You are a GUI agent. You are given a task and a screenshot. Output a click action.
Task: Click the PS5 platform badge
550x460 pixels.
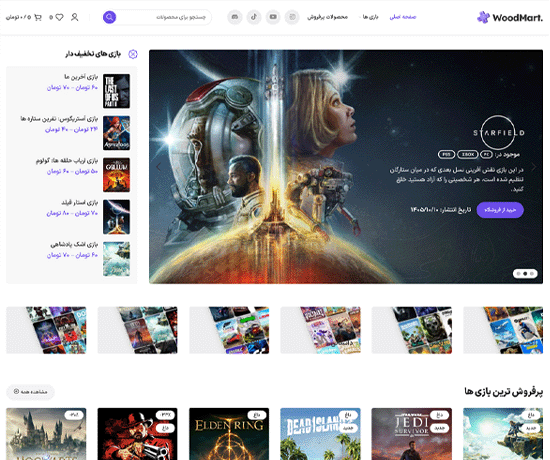coord(446,154)
